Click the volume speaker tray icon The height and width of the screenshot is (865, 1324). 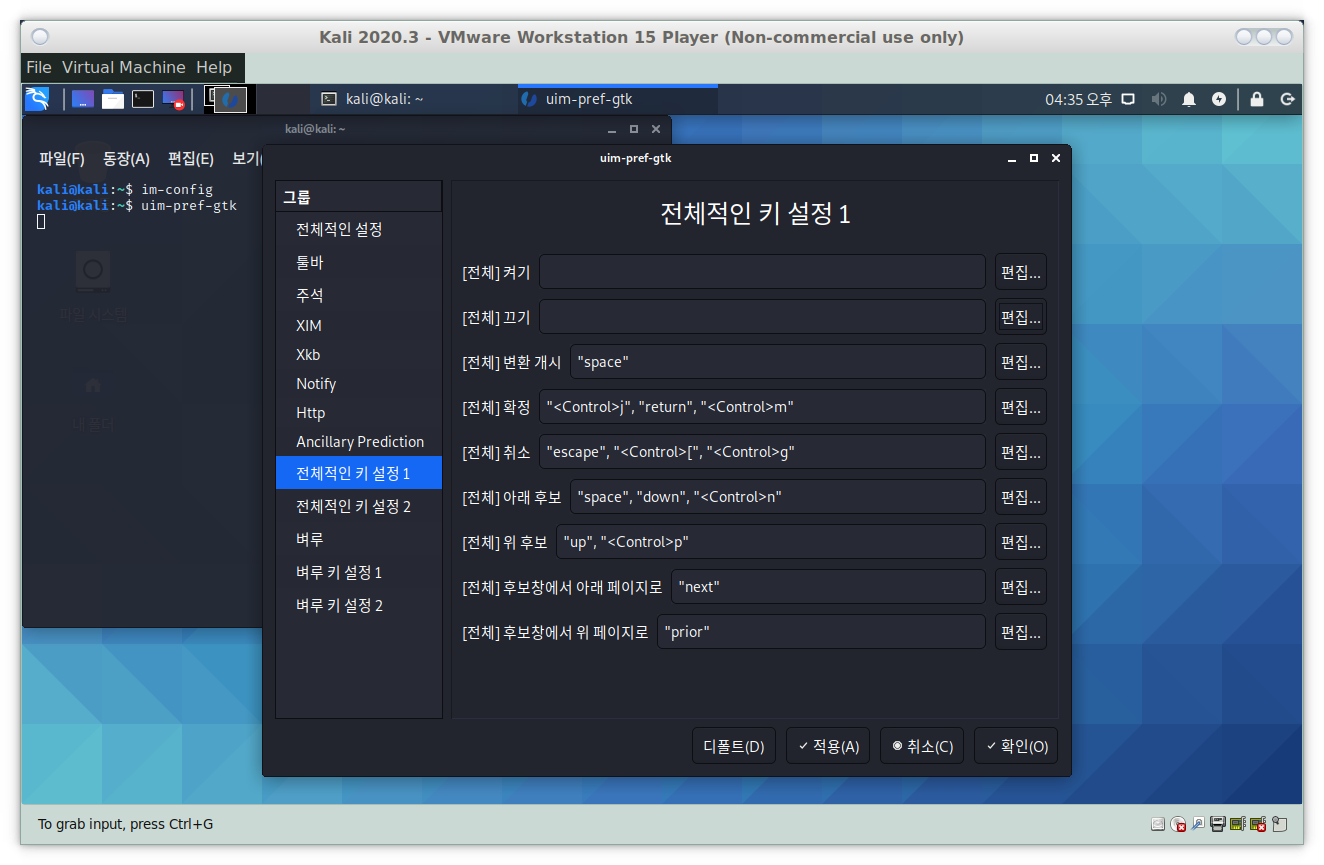1159,99
